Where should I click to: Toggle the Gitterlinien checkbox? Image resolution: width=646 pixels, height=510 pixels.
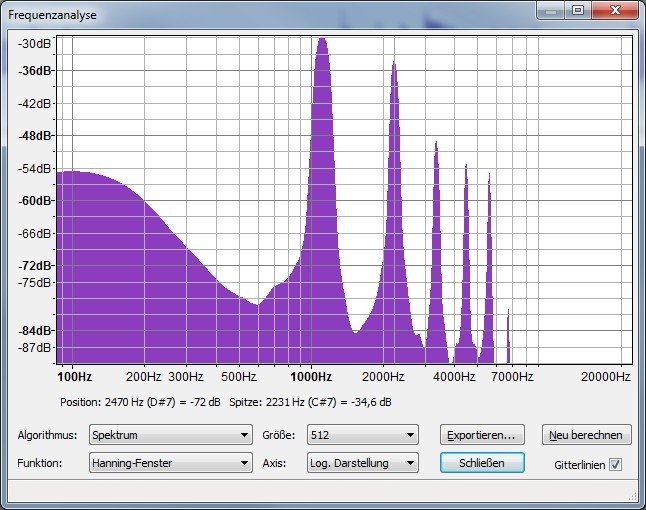[x=615, y=464]
